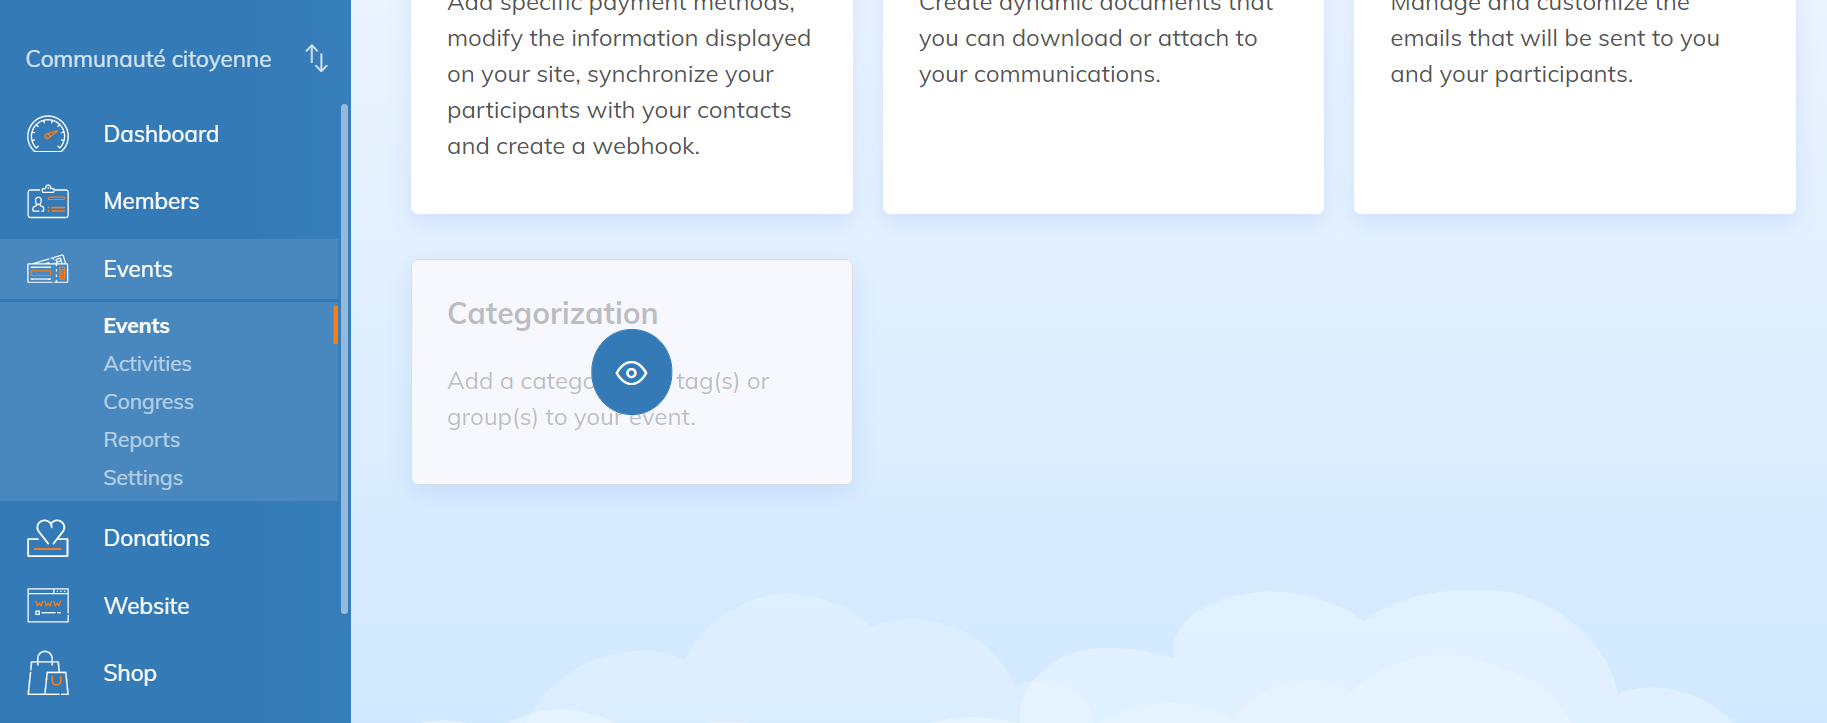Open the Communauté citoyenne organization selector

pyautogui.click(x=148, y=59)
